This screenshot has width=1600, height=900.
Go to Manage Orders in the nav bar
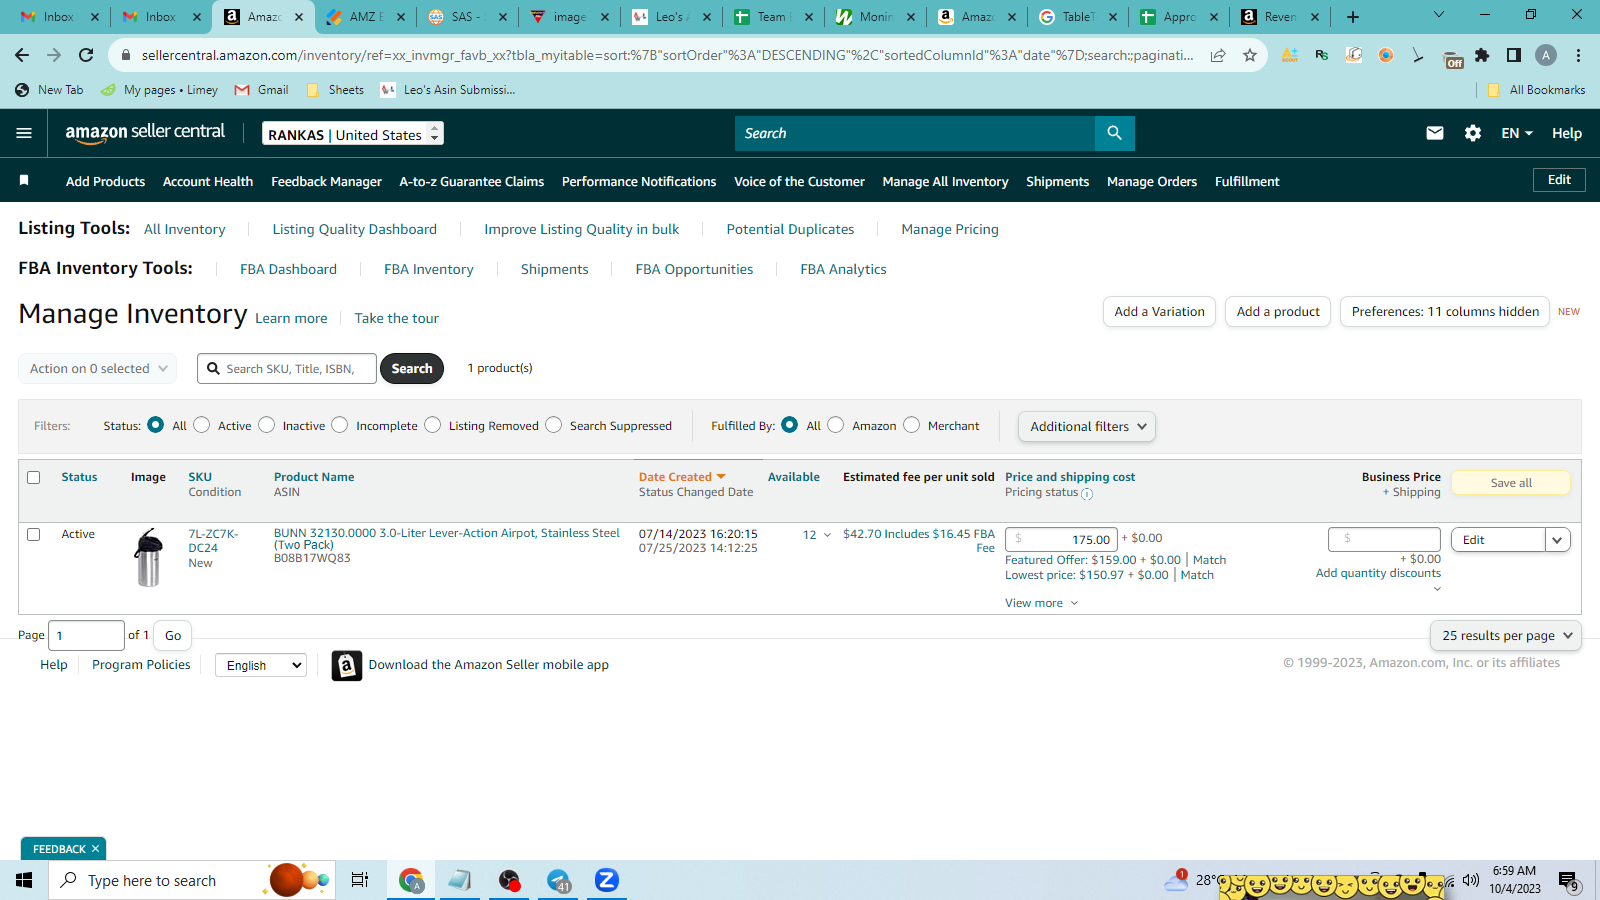[x=1152, y=181]
